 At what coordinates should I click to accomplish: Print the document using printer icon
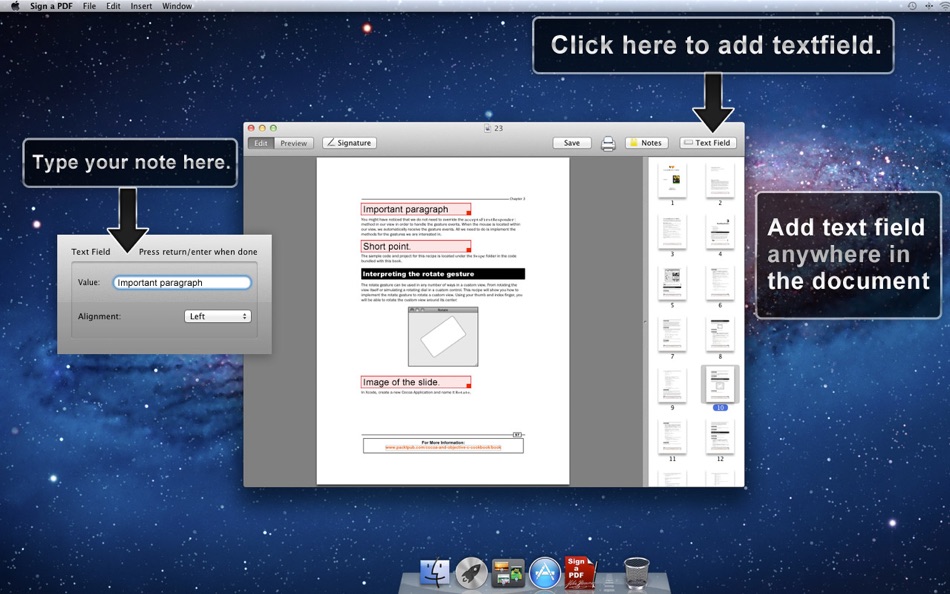coord(608,144)
